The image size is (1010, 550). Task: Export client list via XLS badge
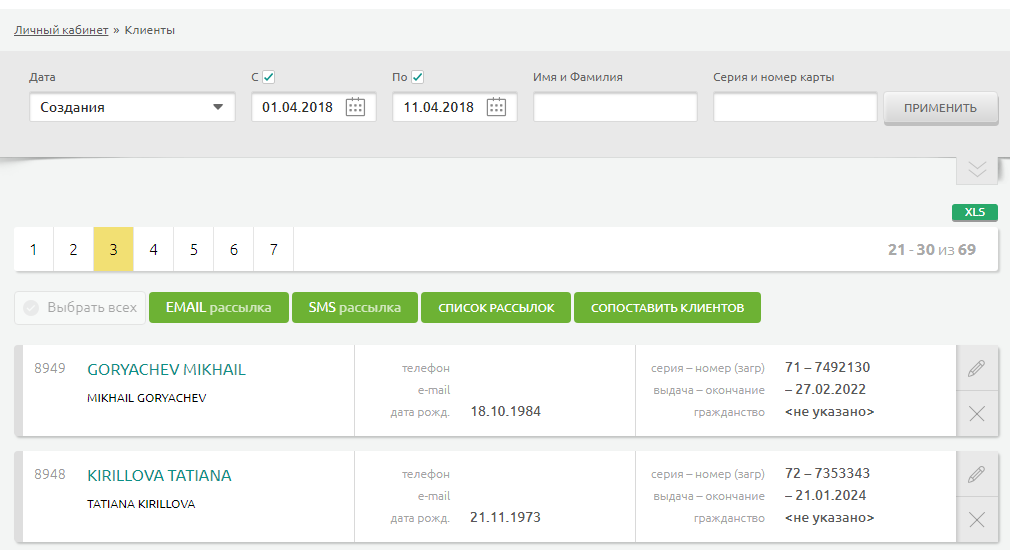[974, 212]
